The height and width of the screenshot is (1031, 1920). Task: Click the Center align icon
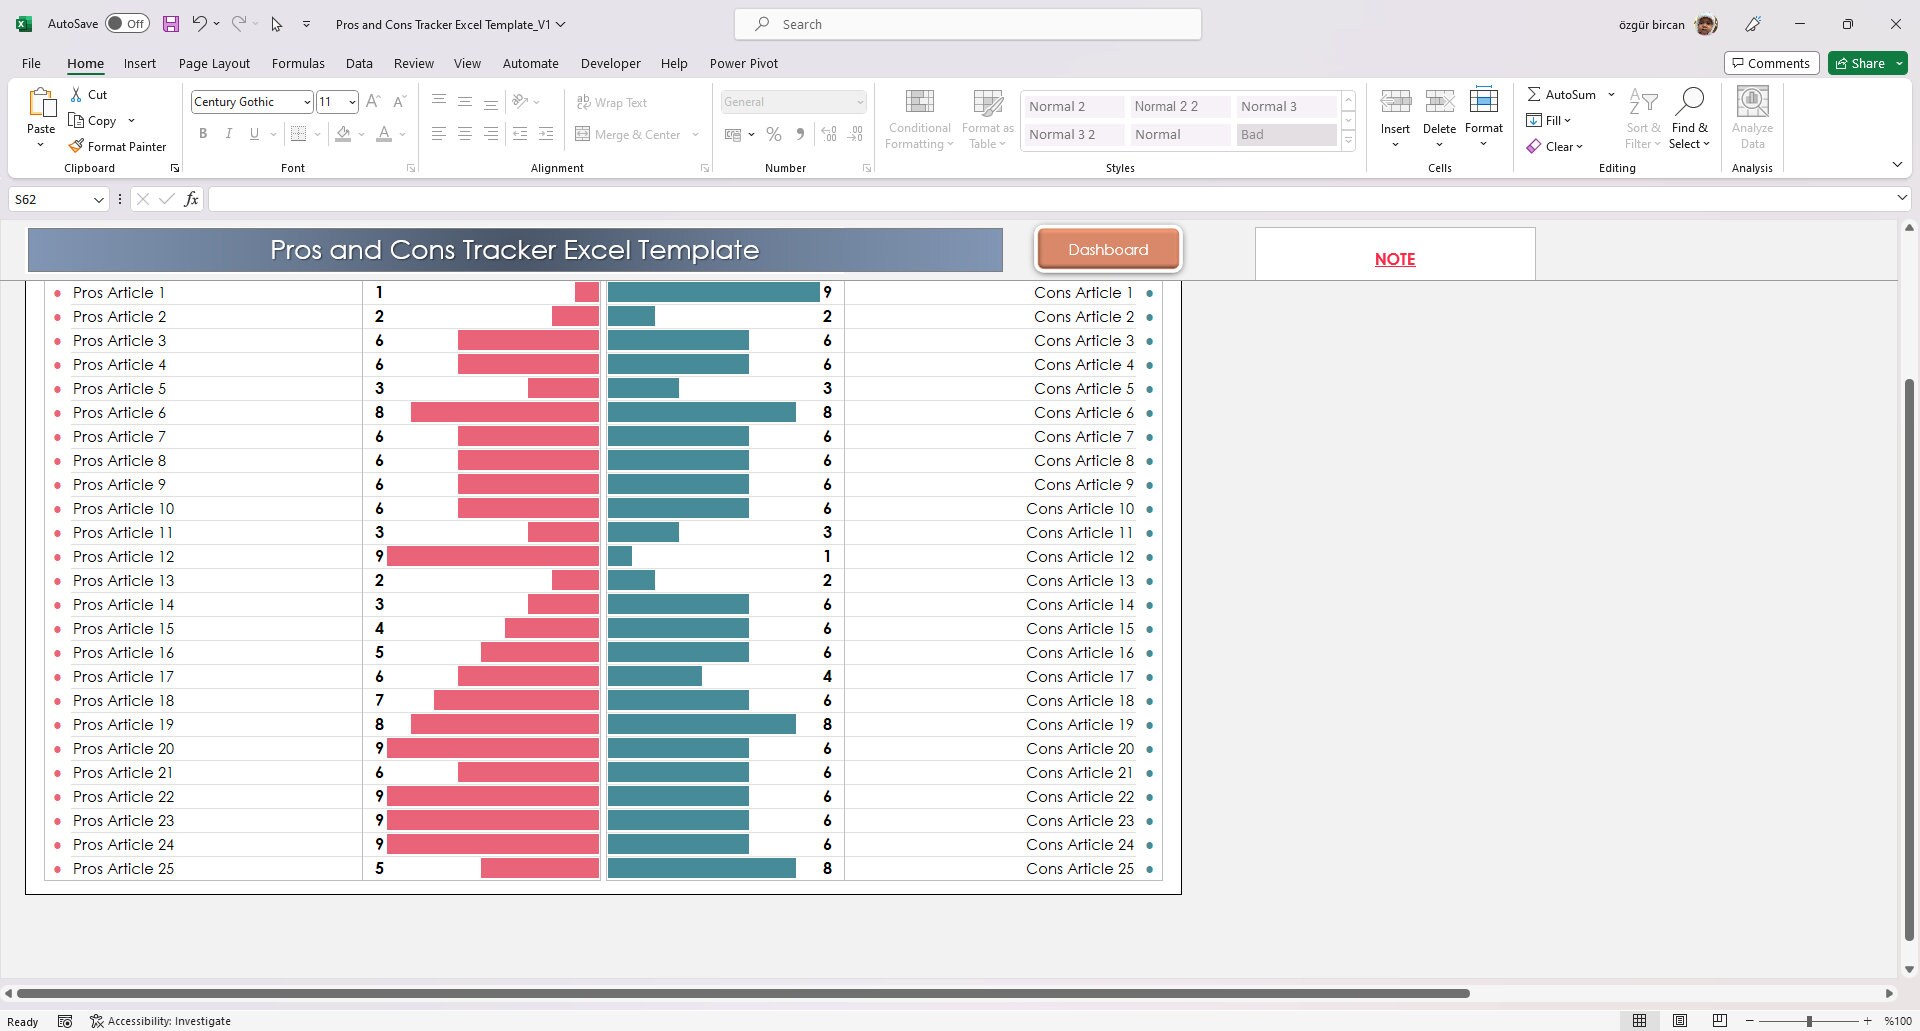(464, 134)
